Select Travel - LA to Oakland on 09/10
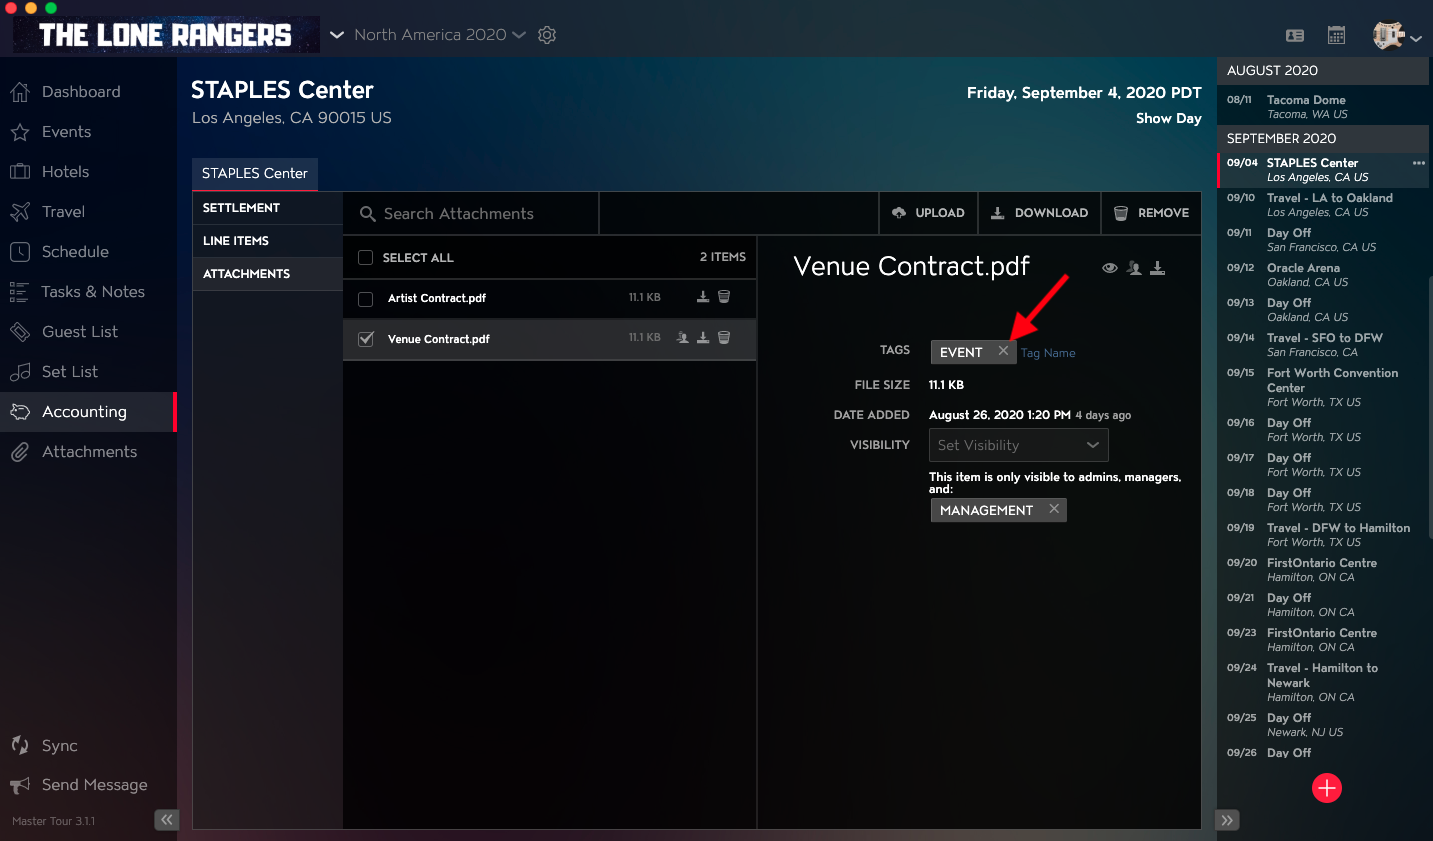Image resolution: width=1433 pixels, height=841 pixels. coord(1323,205)
